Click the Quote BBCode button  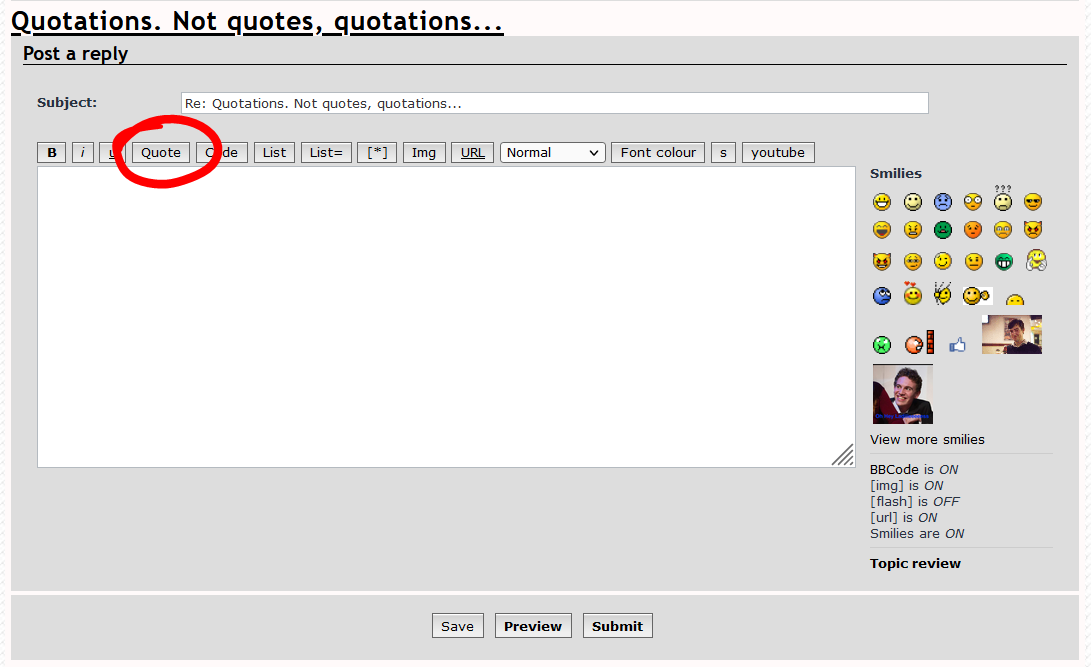pos(161,153)
